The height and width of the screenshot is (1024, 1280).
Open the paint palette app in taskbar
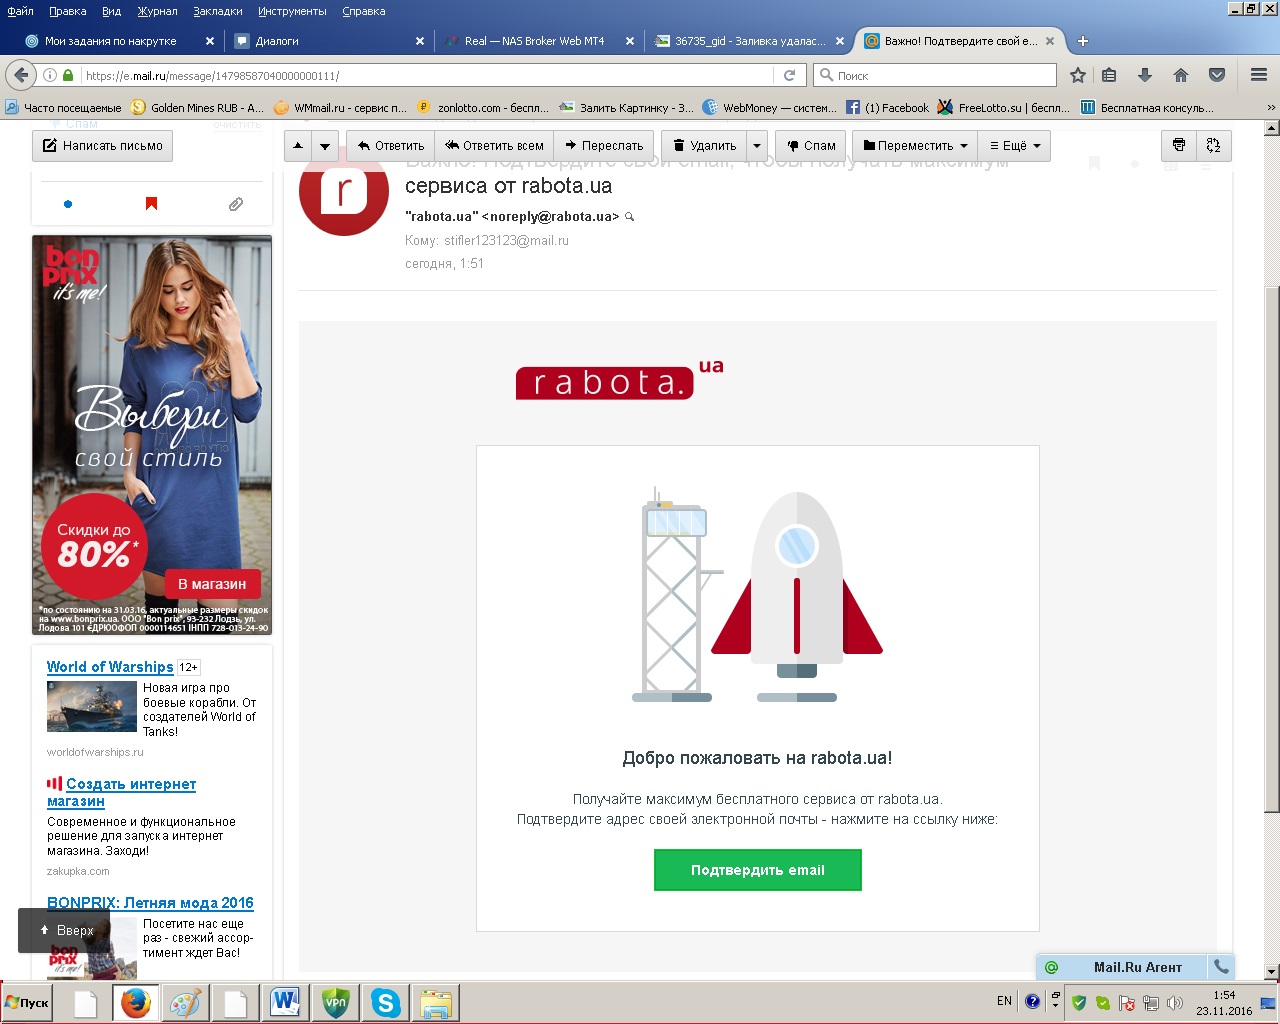185,1002
